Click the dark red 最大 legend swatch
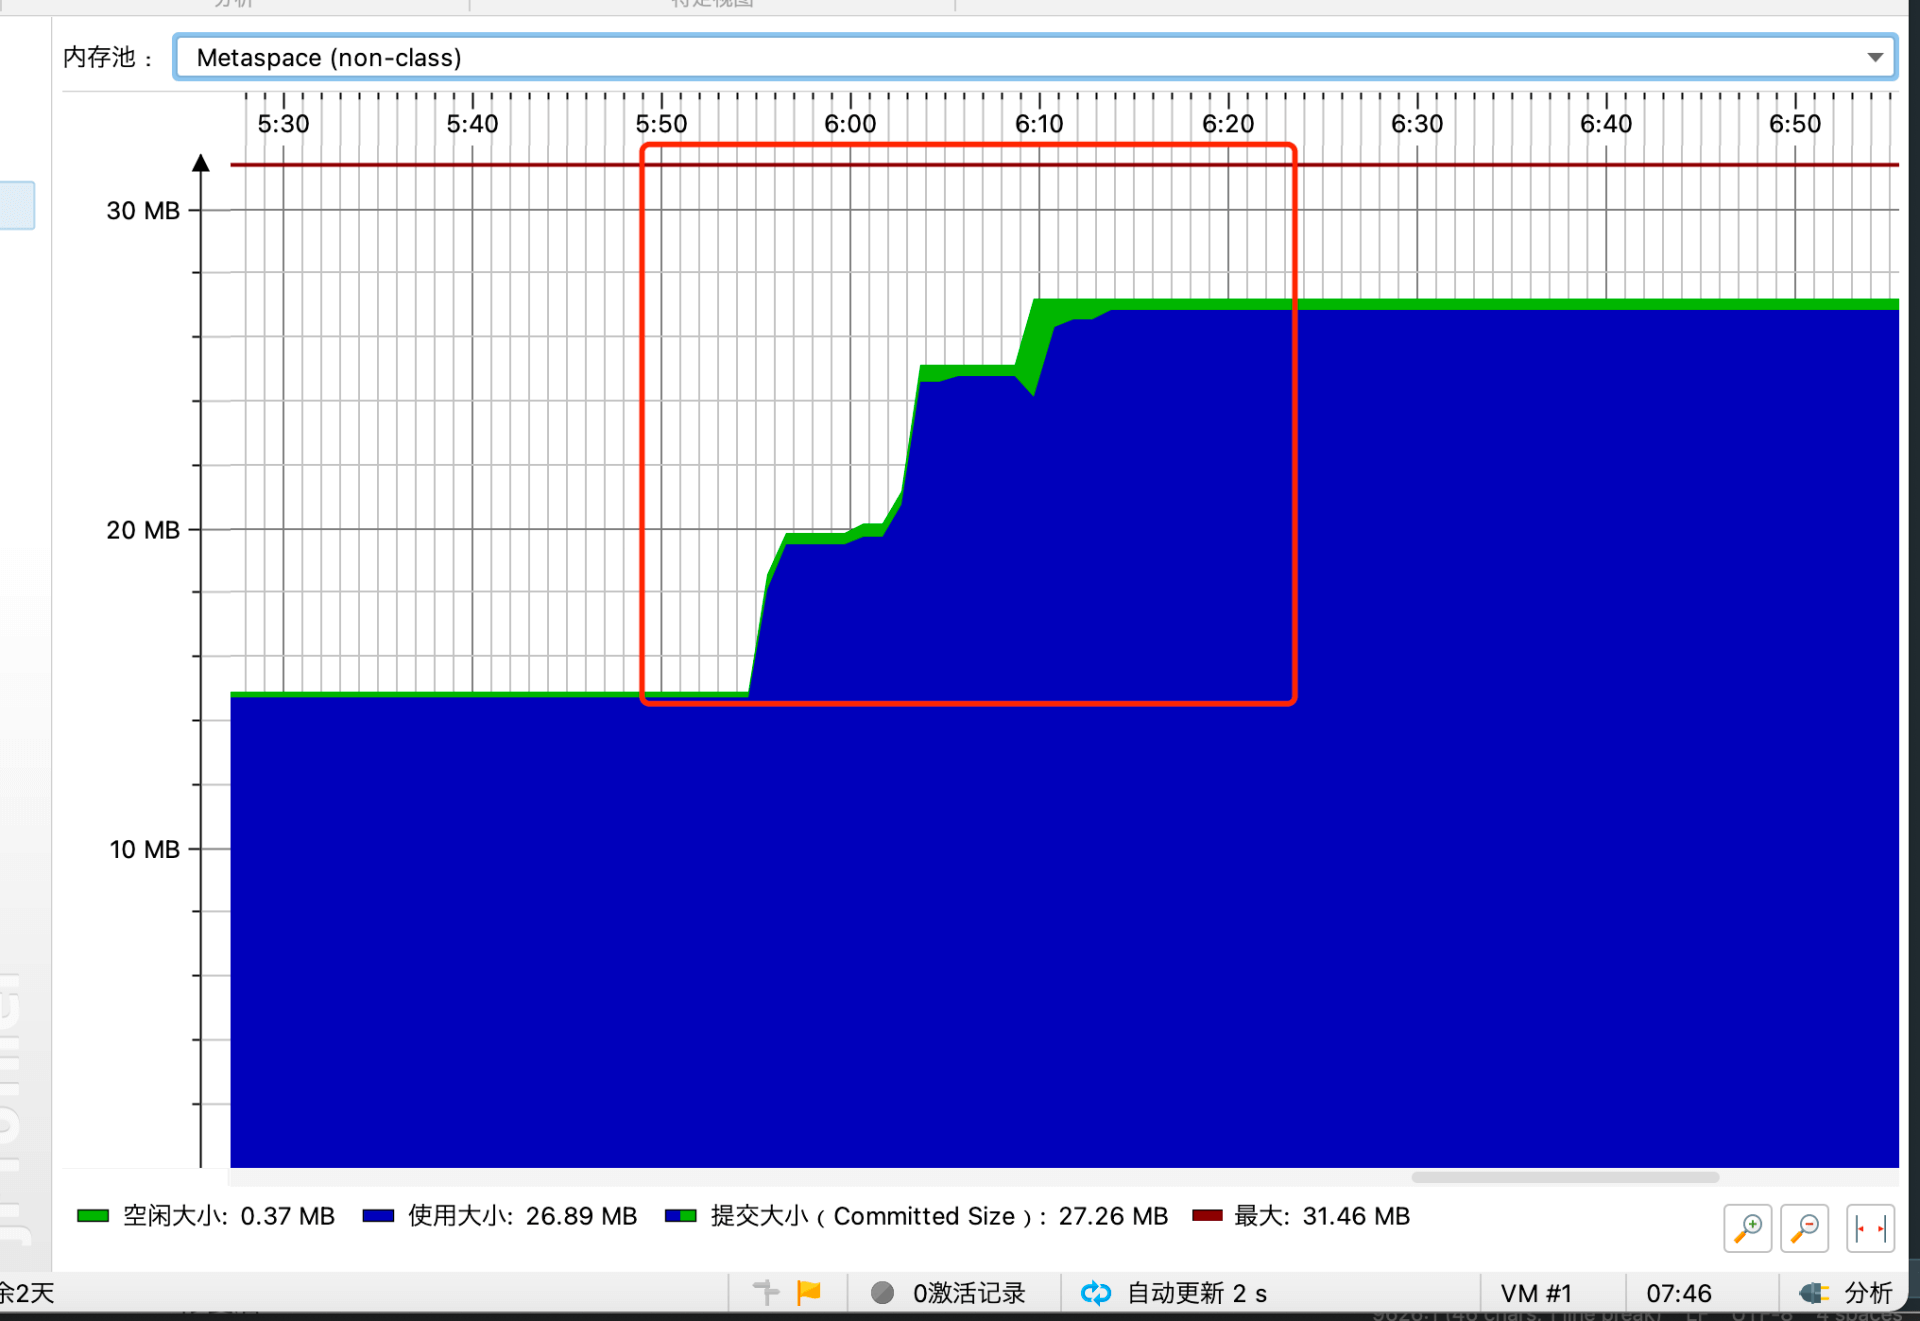Screen dimensions: 1920x1321 coord(1207,1216)
